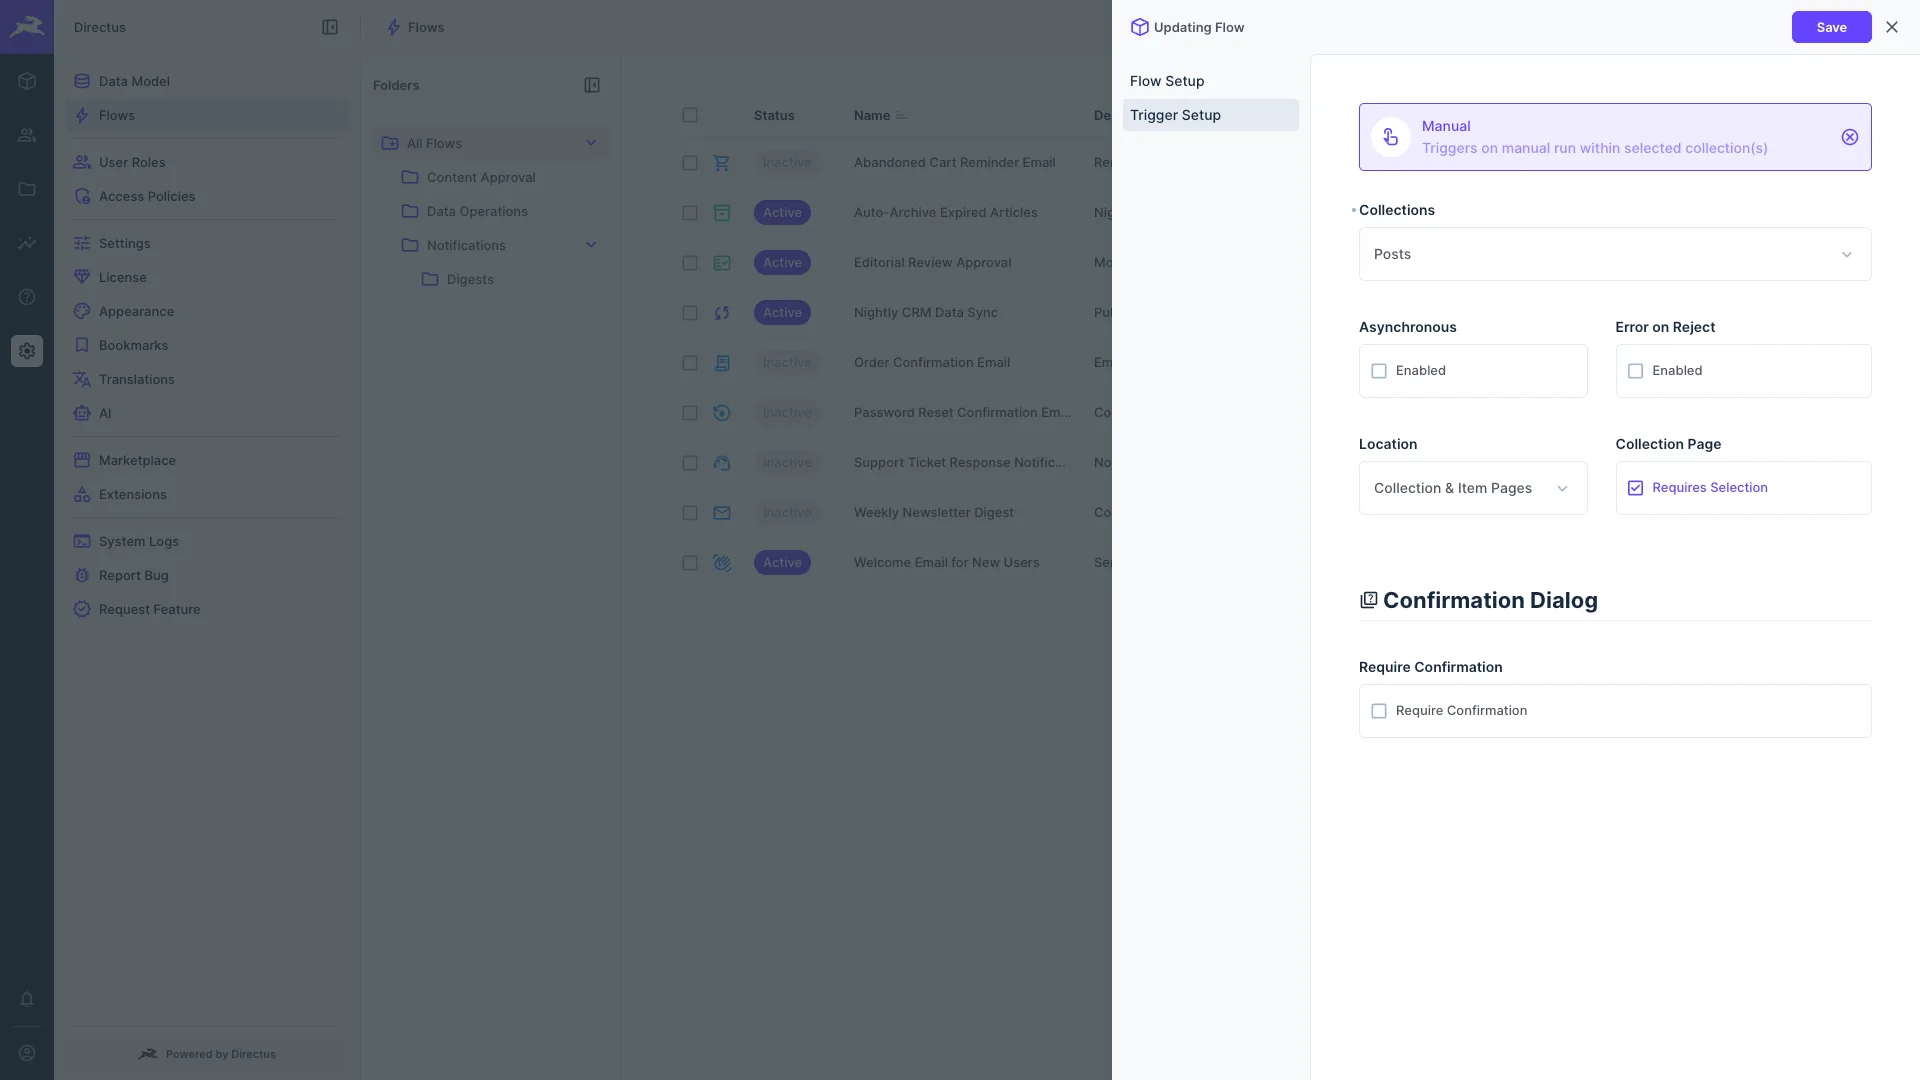Click the Support Ticket Response flow icon

point(722,463)
